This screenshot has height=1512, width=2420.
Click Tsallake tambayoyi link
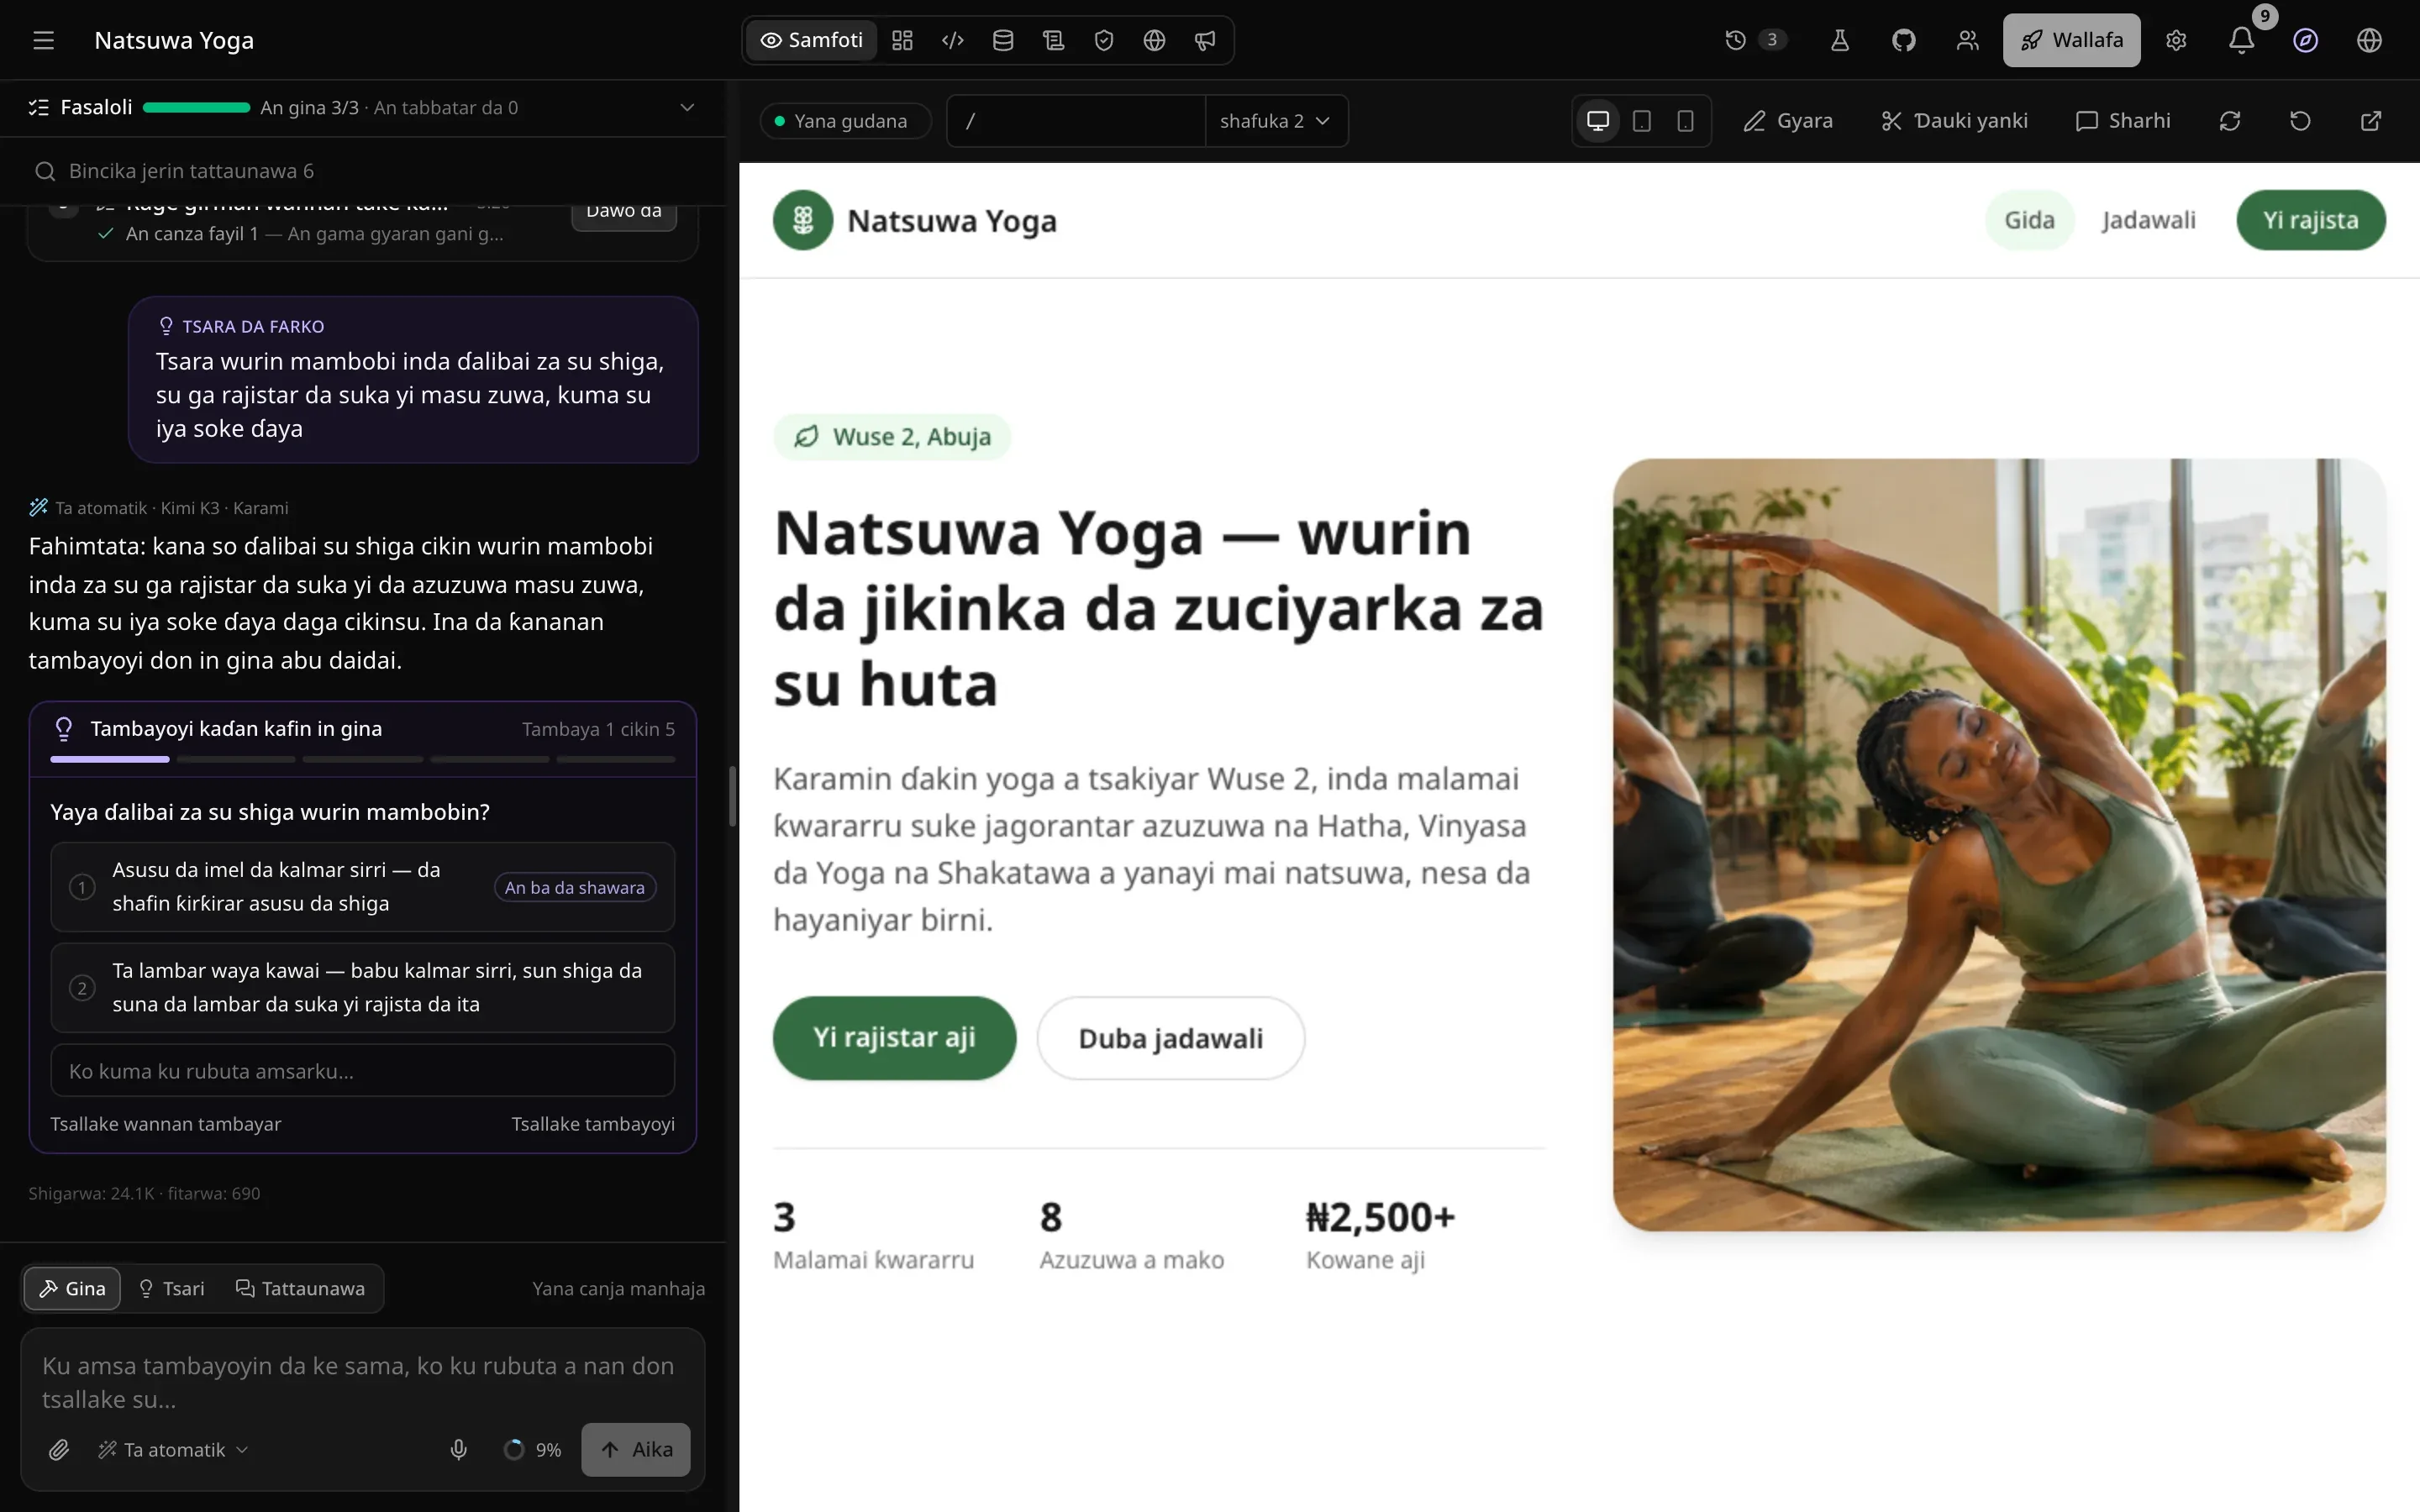pos(593,1124)
